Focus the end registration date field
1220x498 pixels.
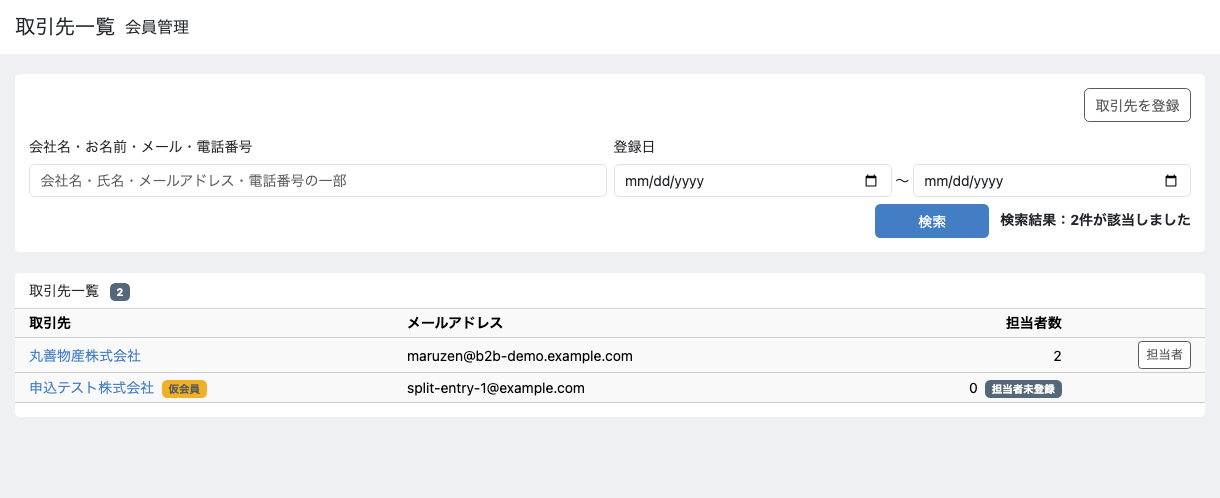point(1052,181)
